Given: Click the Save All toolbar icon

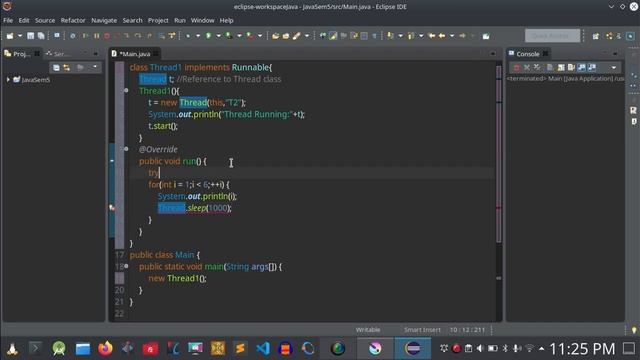Looking at the screenshot, I should coord(41,36).
